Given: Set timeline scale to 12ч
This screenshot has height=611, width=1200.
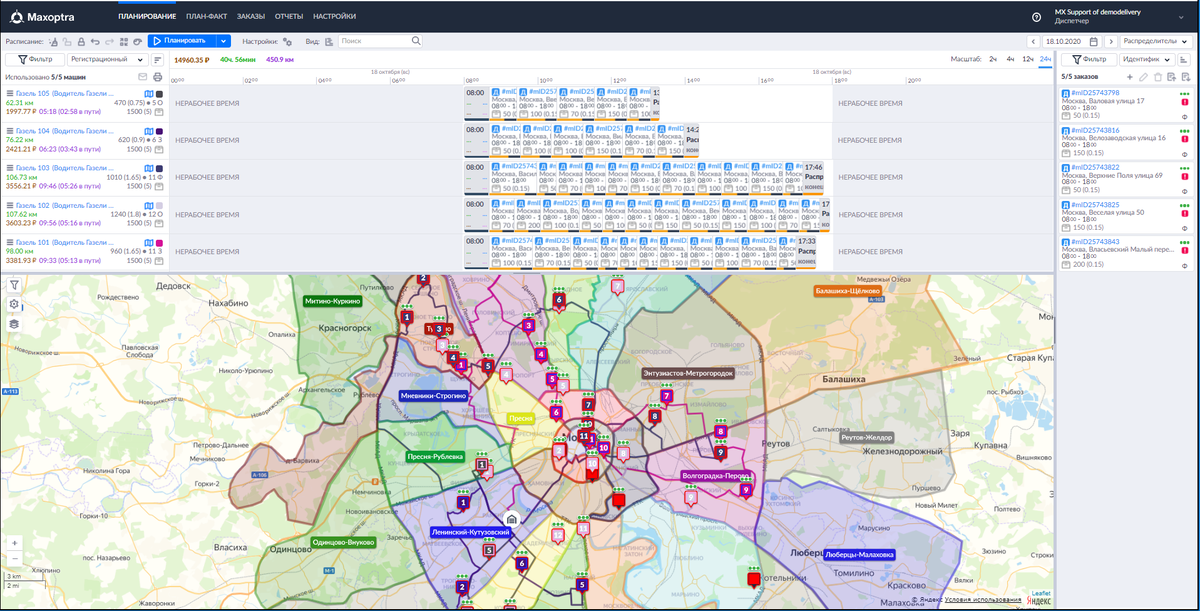Looking at the screenshot, I should coord(1027,60).
